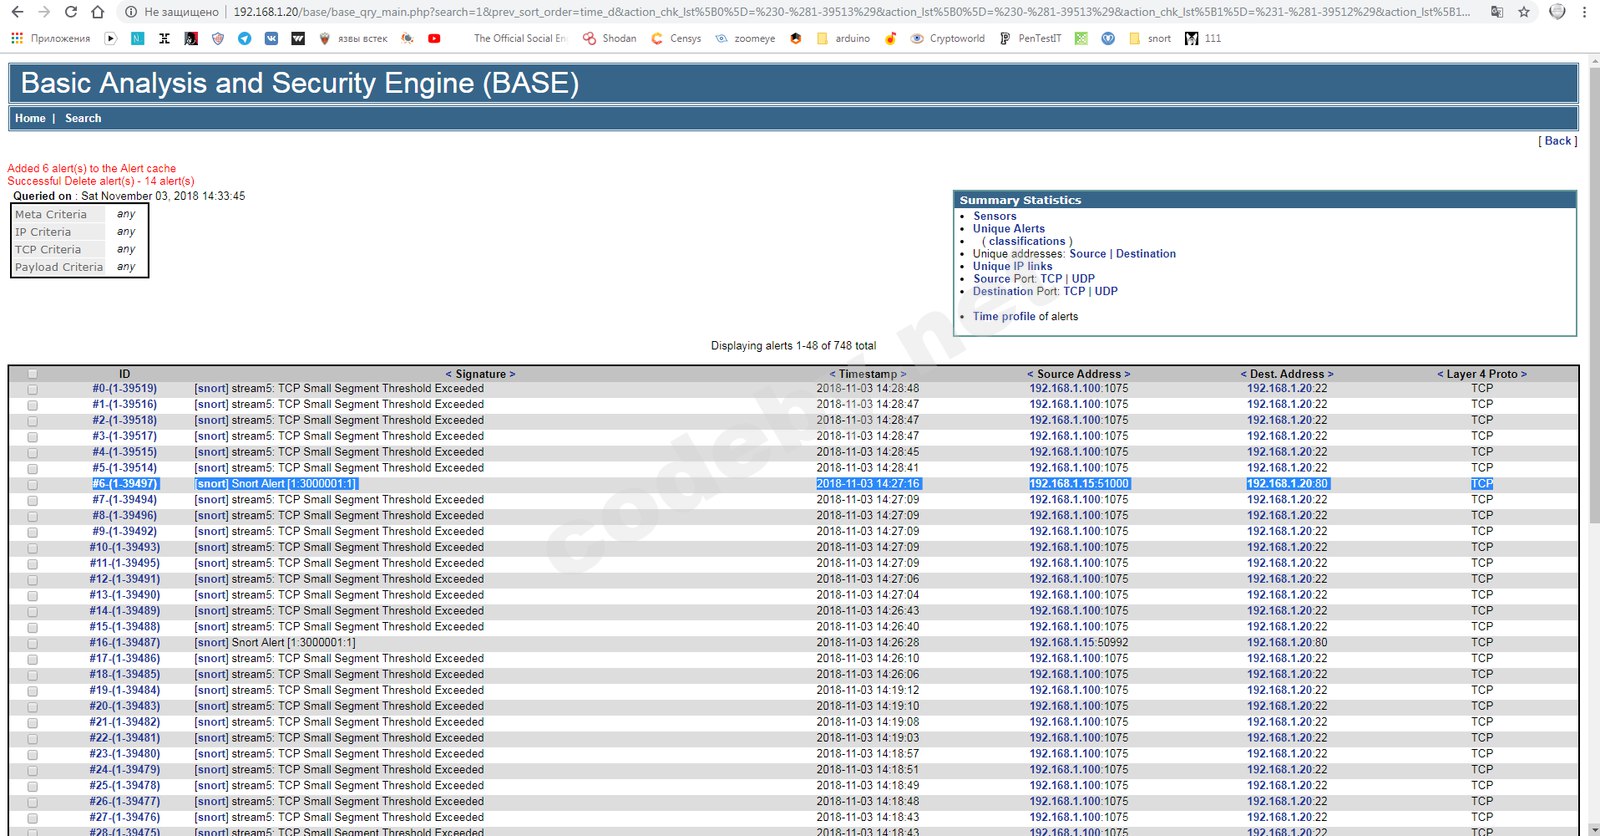1600x836 pixels.
Task: Open the Unique IP links summary
Action: pos(1012,266)
